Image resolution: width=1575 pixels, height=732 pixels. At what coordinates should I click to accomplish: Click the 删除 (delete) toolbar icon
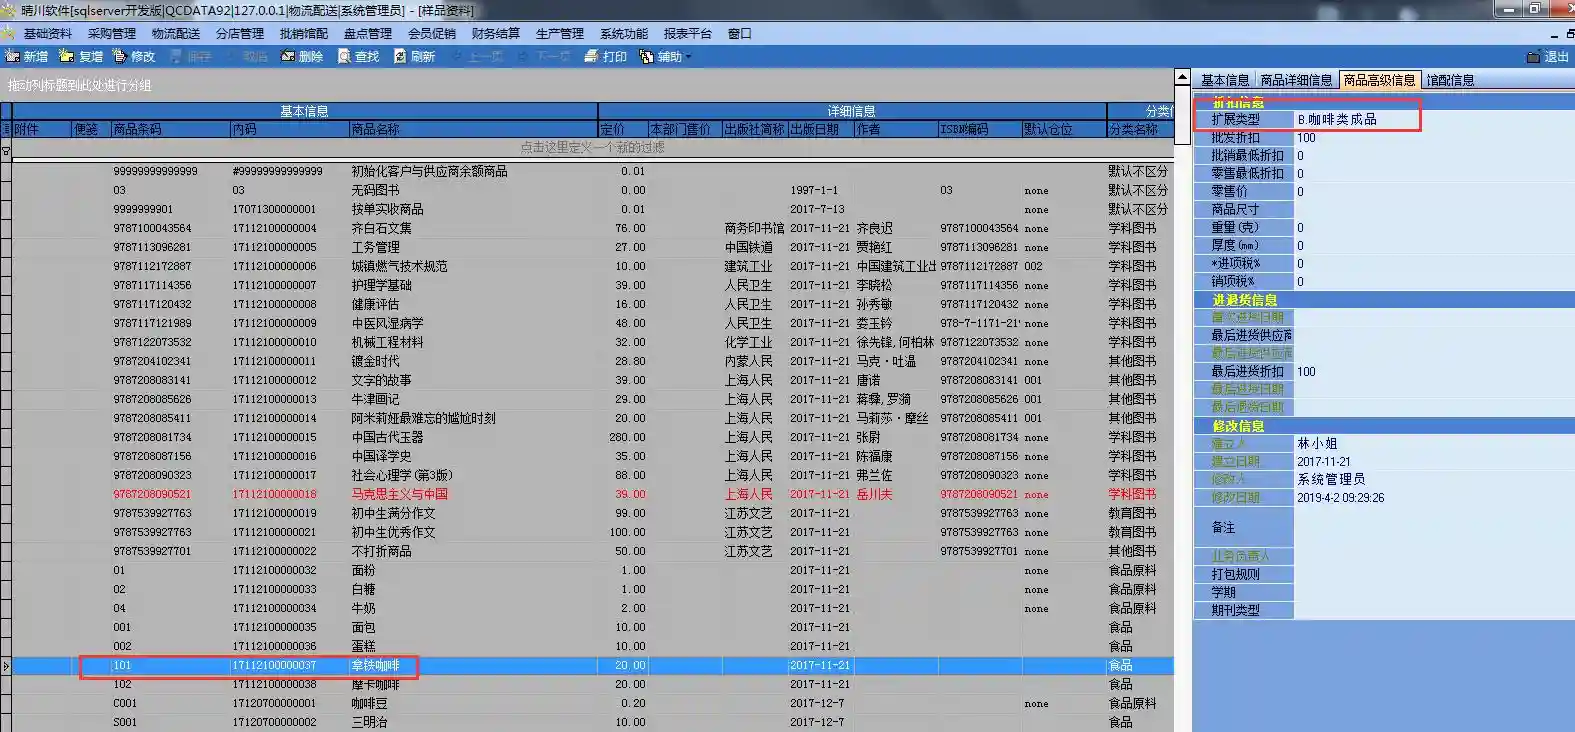288,57
